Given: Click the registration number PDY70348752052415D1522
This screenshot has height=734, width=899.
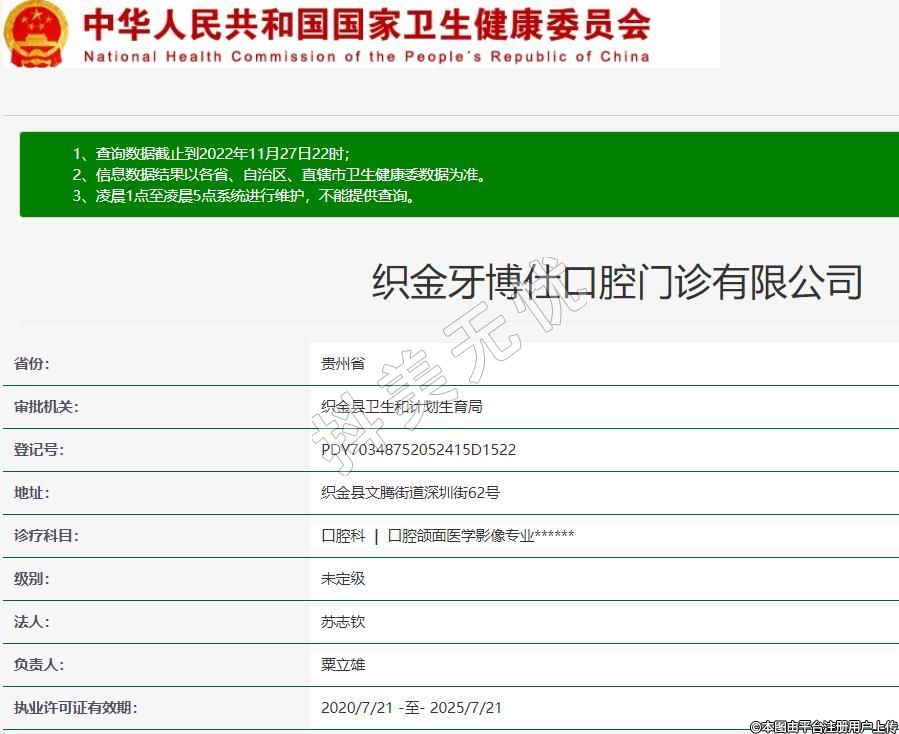Looking at the screenshot, I should 418,450.
